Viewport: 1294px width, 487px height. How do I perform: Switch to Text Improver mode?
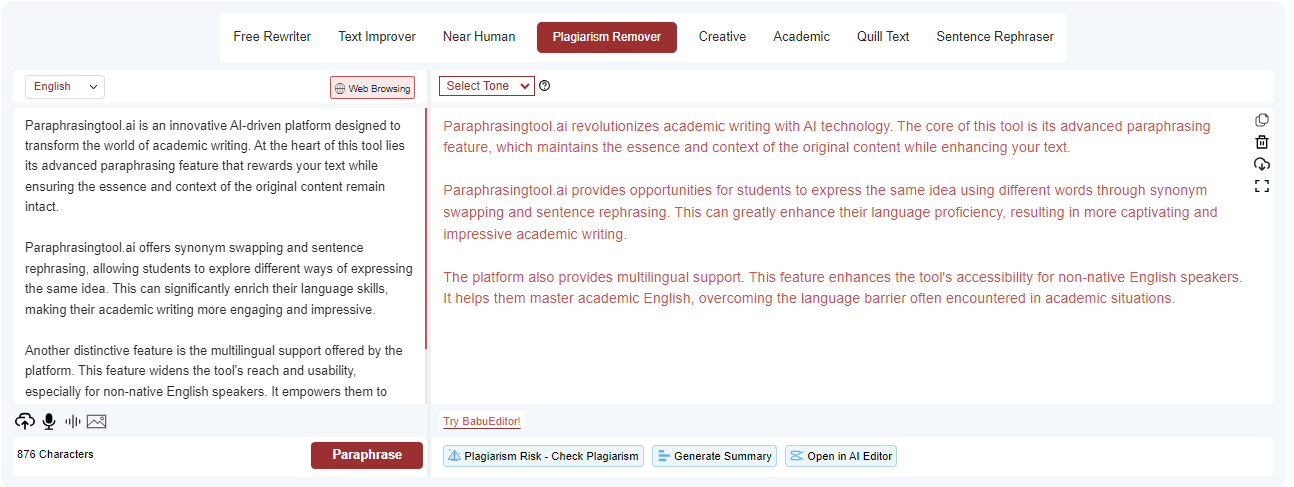(x=377, y=37)
